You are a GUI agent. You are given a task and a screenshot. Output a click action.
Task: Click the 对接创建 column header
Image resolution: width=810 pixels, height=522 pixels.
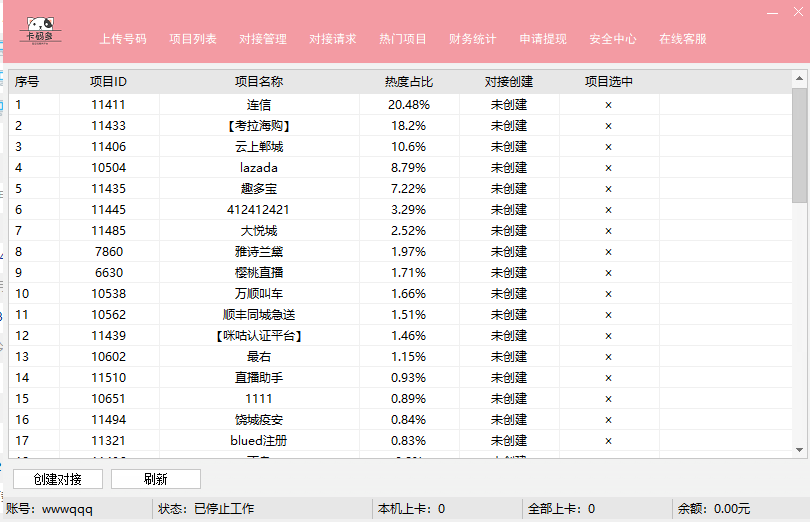(509, 82)
